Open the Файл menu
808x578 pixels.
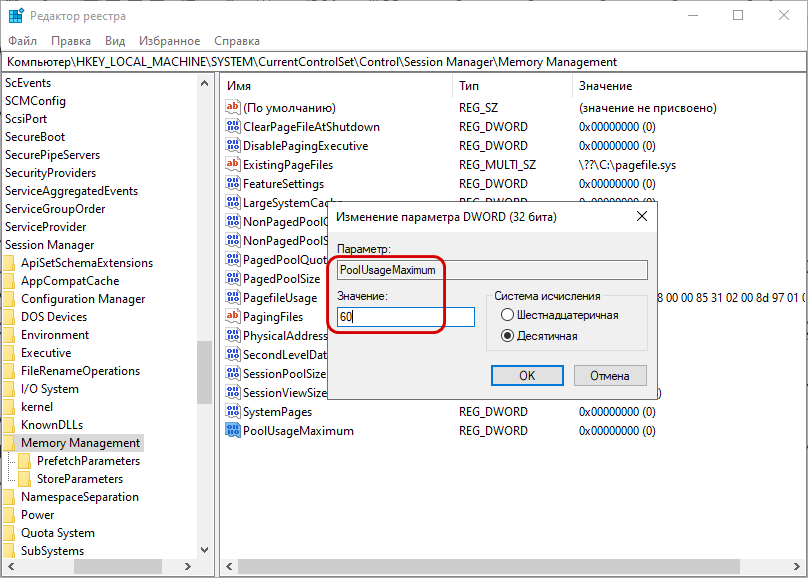pos(22,41)
